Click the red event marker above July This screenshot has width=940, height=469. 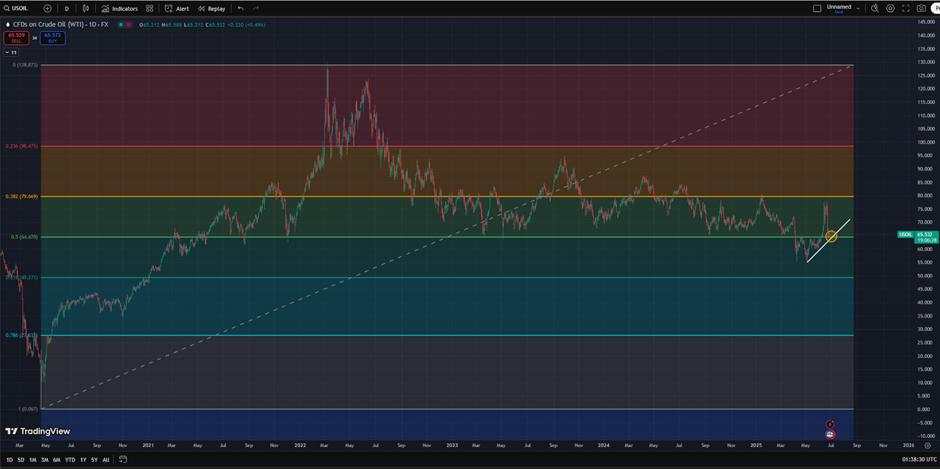830,424
